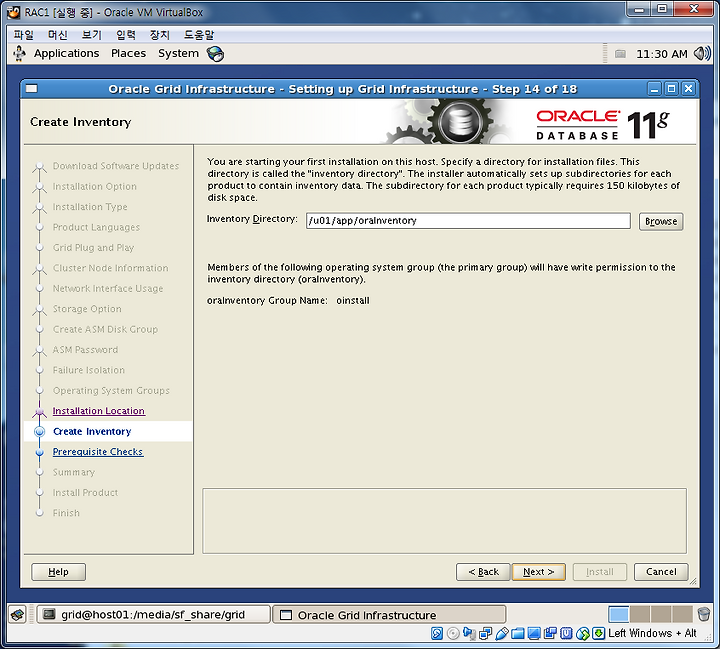Click the VirtualBox mouse integration status icon

tap(582, 633)
